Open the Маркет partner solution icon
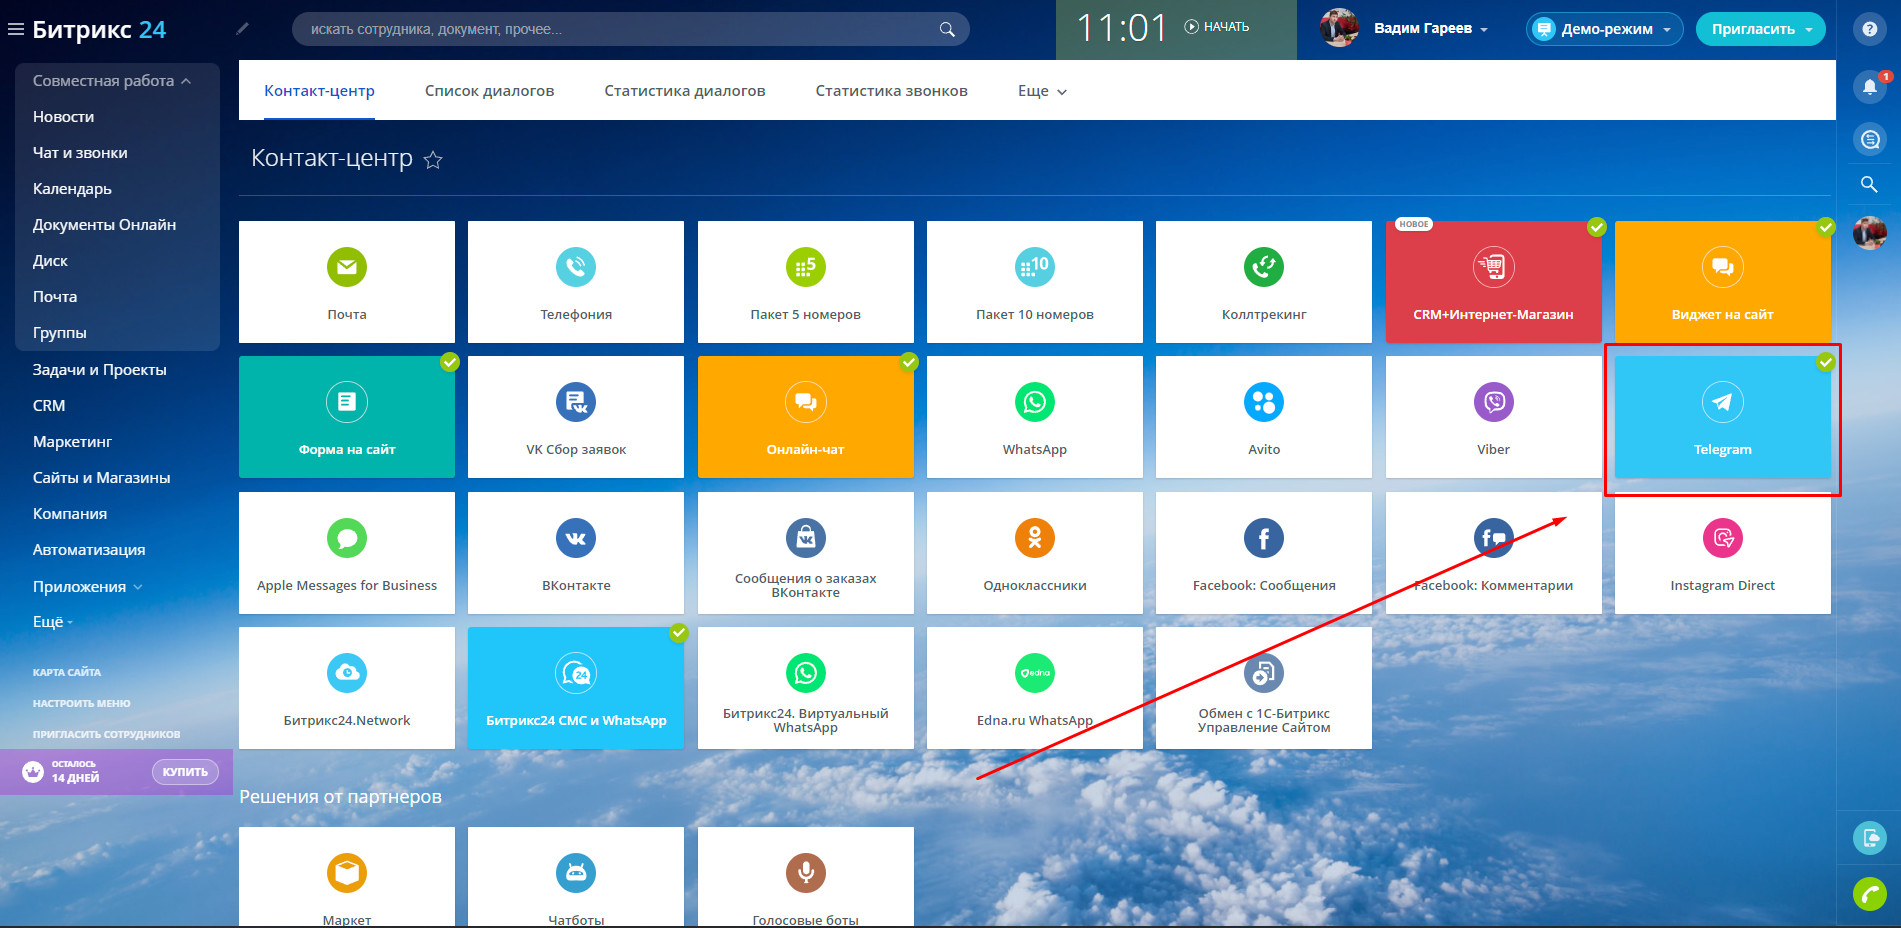The width and height of the screenshot is (1901, 928). click(347, 873)
